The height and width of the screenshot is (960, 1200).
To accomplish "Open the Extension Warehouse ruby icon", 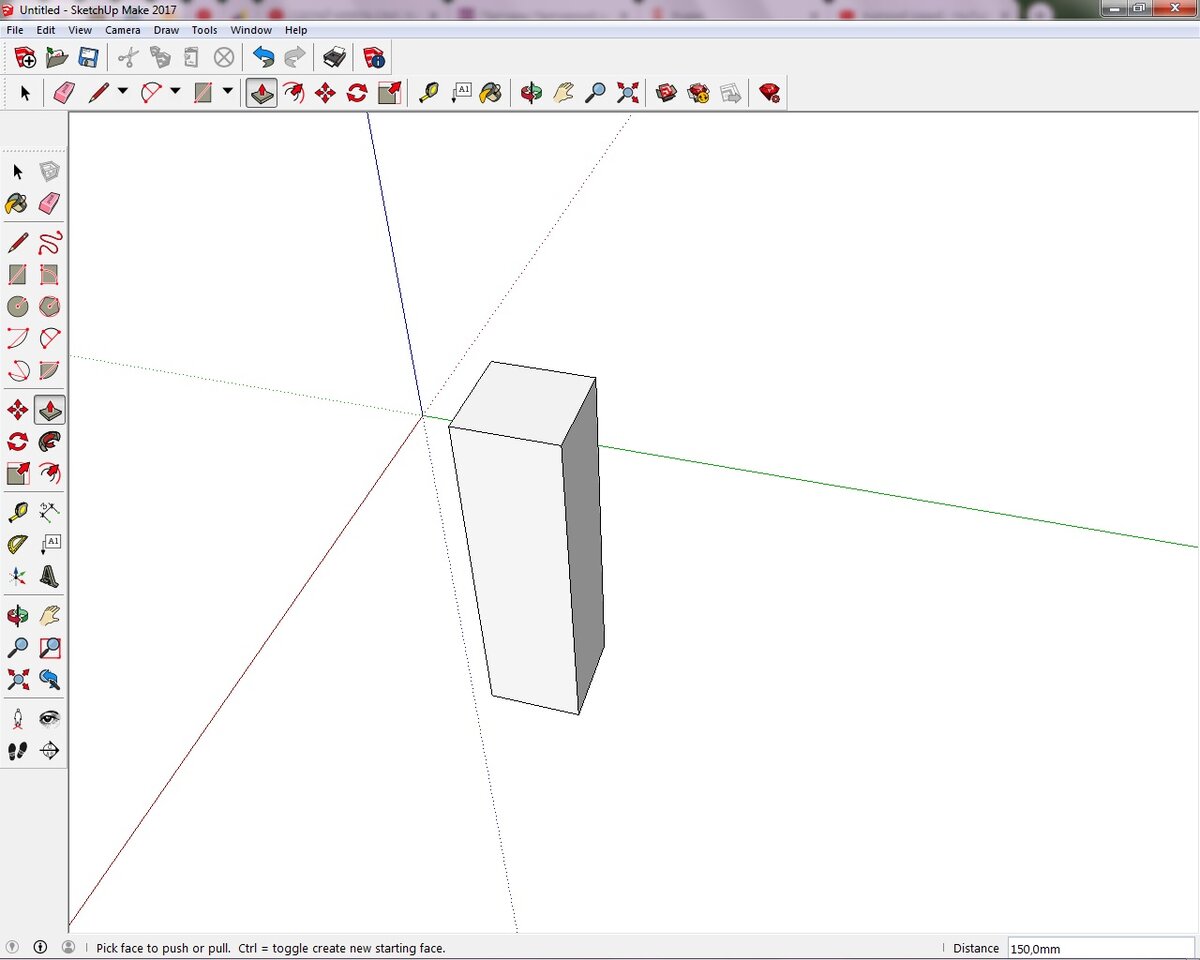I will (769, 93).
